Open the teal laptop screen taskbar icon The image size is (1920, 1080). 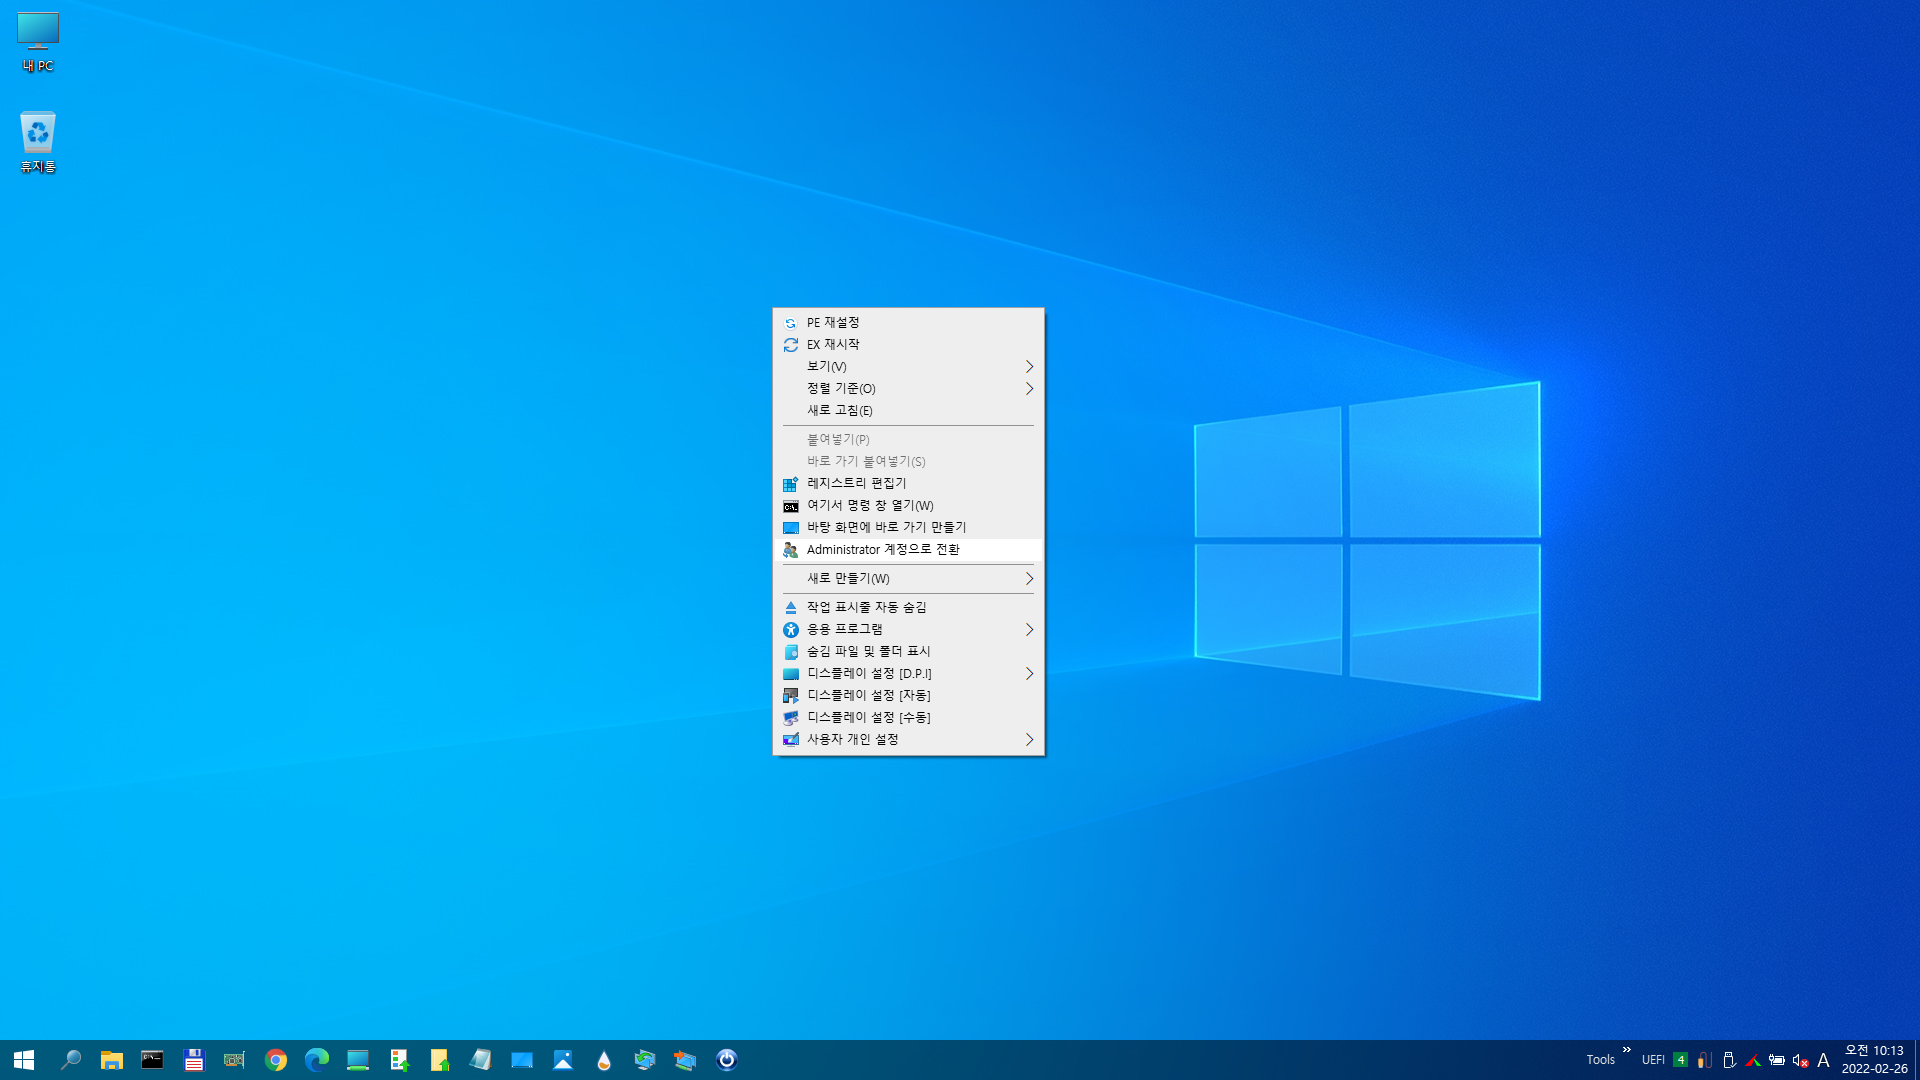[x=358, y=1060]
